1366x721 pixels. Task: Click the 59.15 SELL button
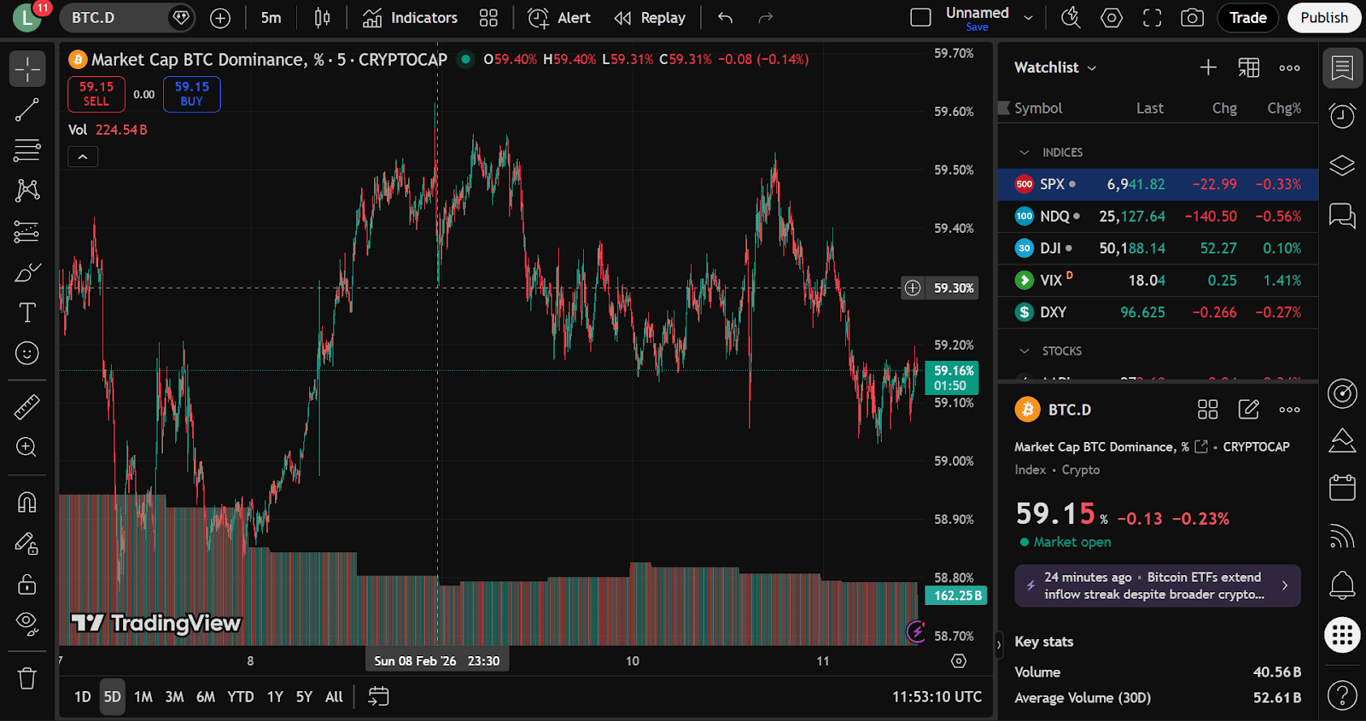96,94
